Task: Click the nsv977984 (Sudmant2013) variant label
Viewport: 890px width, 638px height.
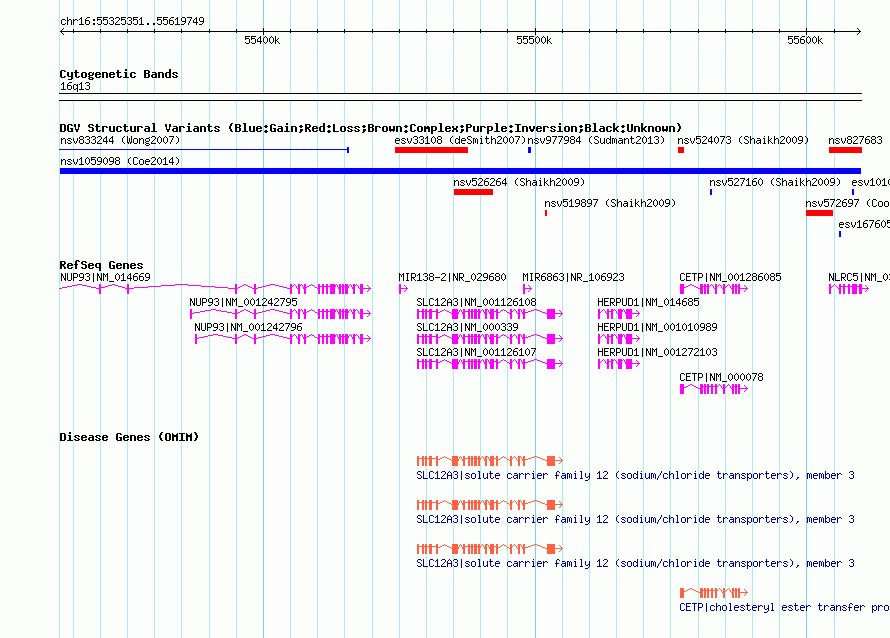Action: coord(596,140)
